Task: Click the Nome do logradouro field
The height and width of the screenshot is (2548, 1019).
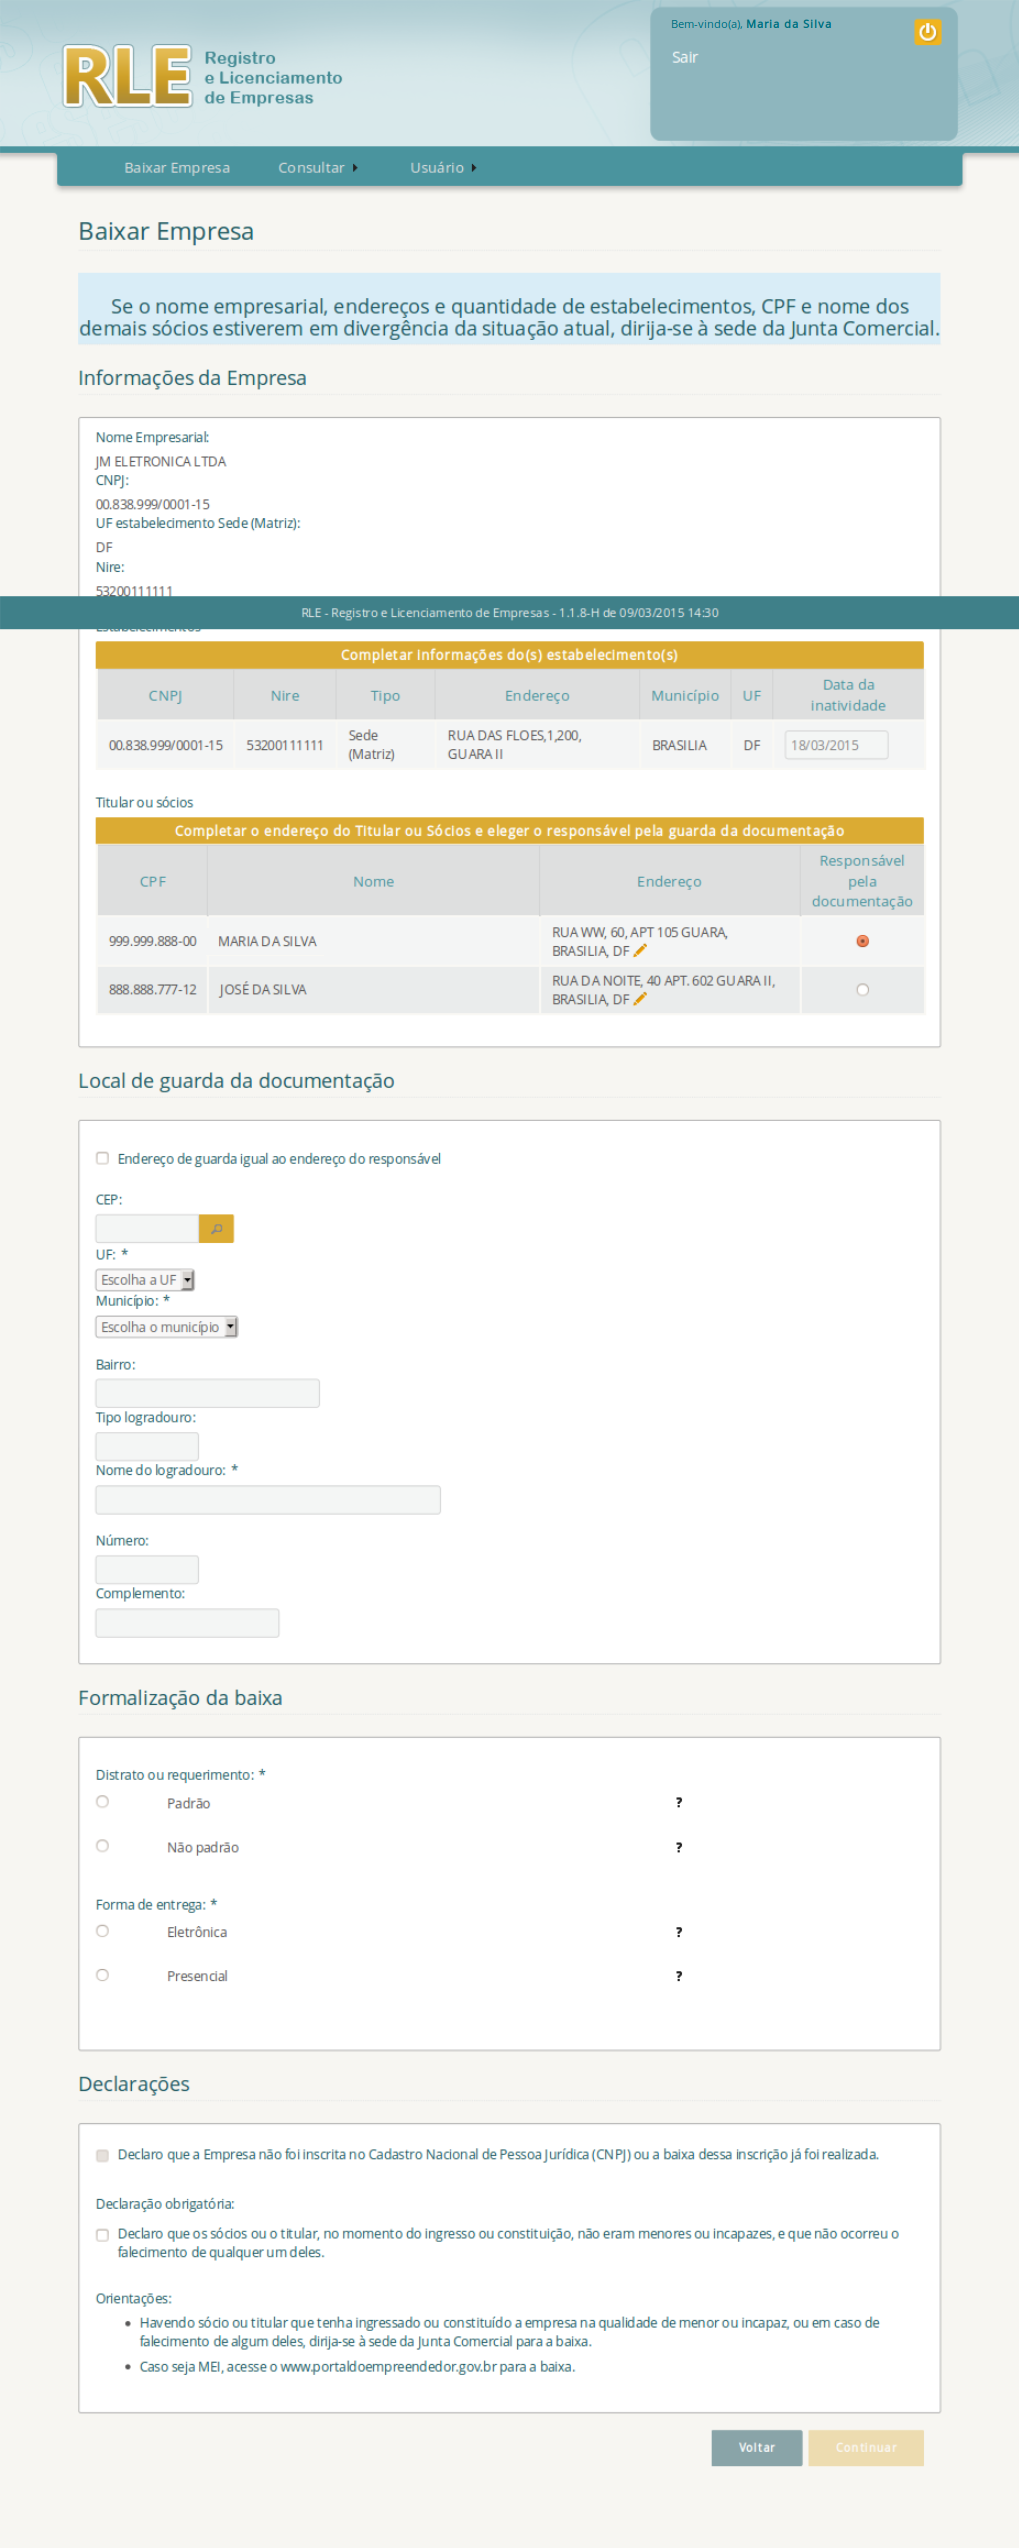Action: coord(268,1499)
